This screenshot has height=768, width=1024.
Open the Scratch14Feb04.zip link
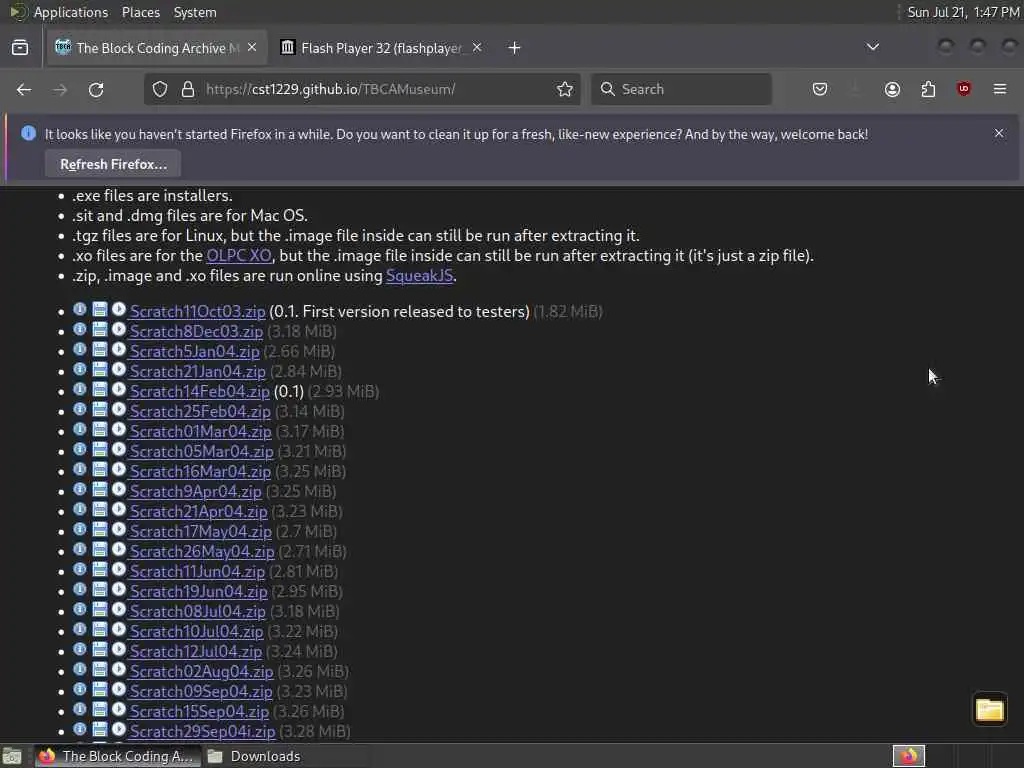click(199, 391)
